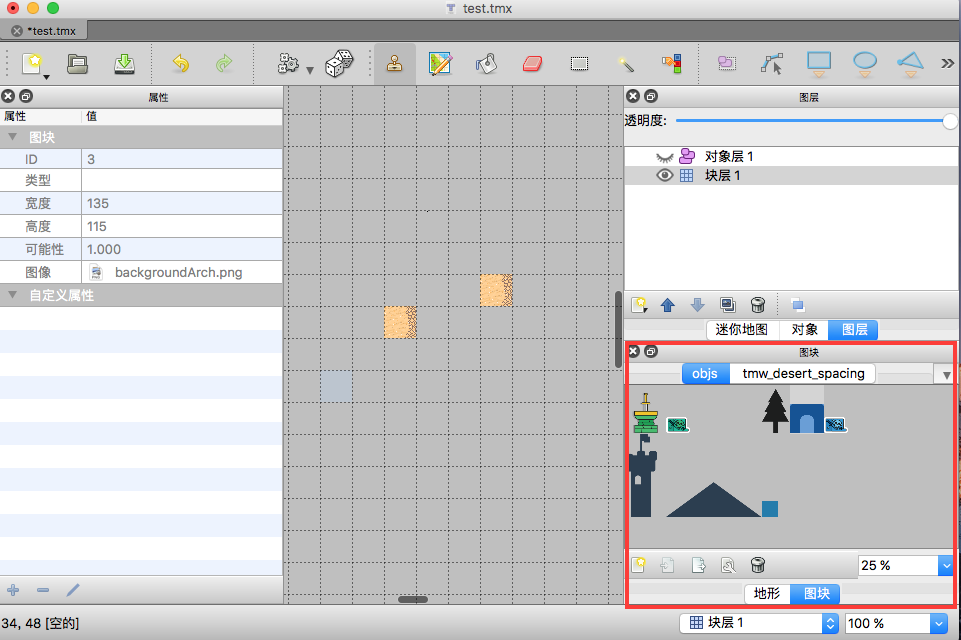Image resolution: width=961 pixels, height=640 pixels.
Task: Toggle random mode with the dice icon
Action: (x=339, y=63)
